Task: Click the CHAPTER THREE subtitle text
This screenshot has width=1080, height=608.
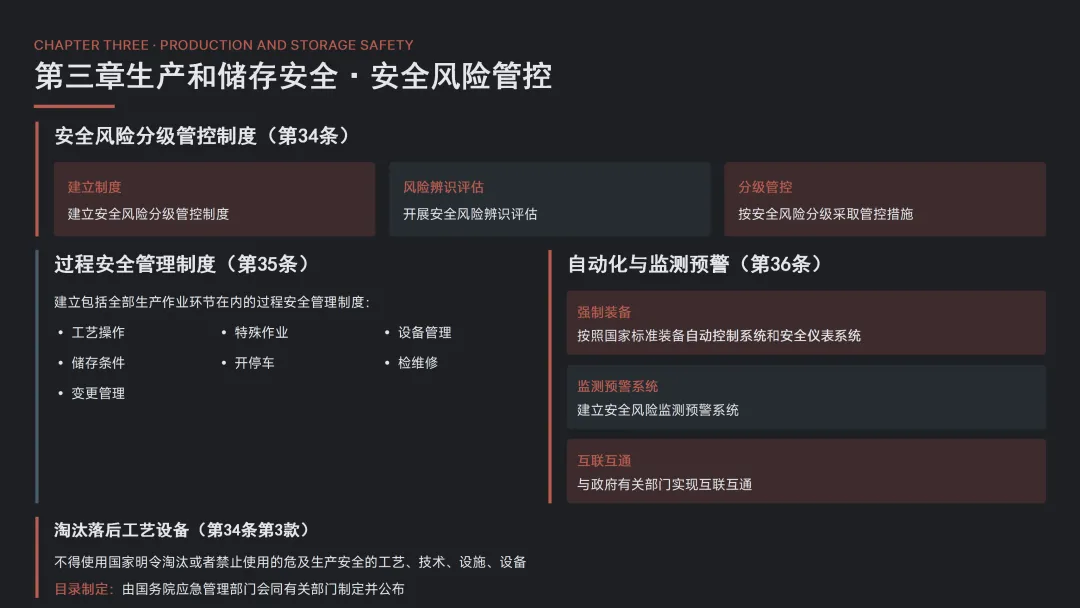Action: pos(223,45)
